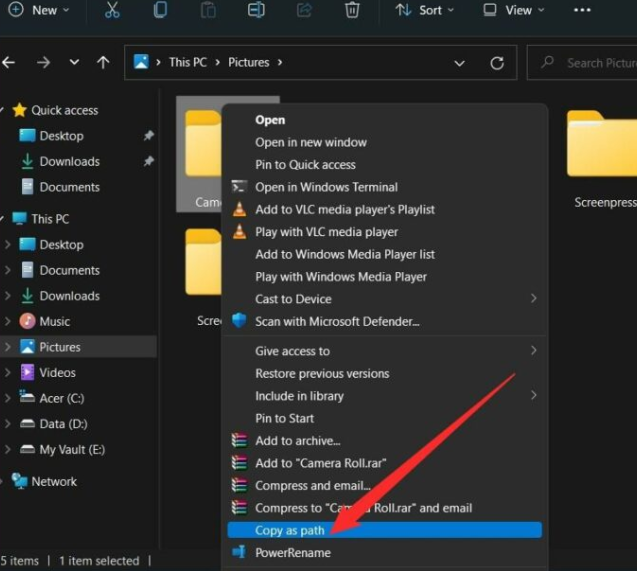Click Pictures in address breadcrumb
This screenshot has height=571, width=637.
(249, 62)
